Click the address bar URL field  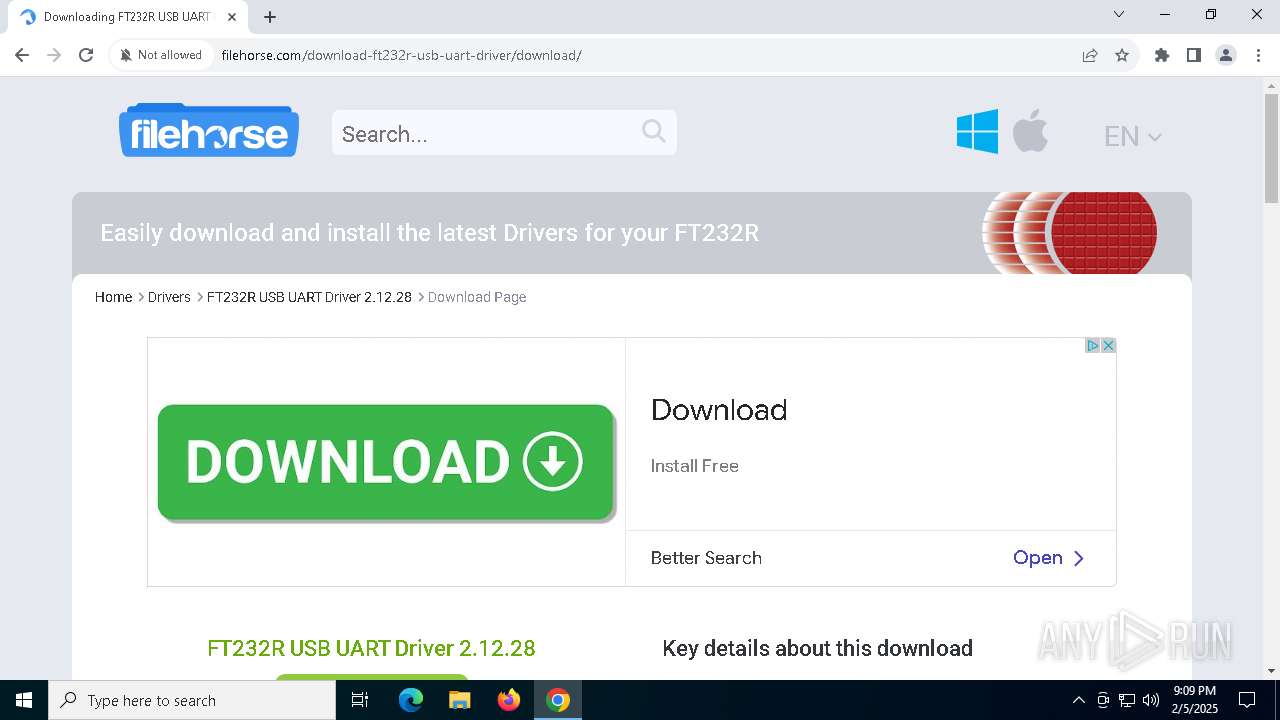pos(640,55)
